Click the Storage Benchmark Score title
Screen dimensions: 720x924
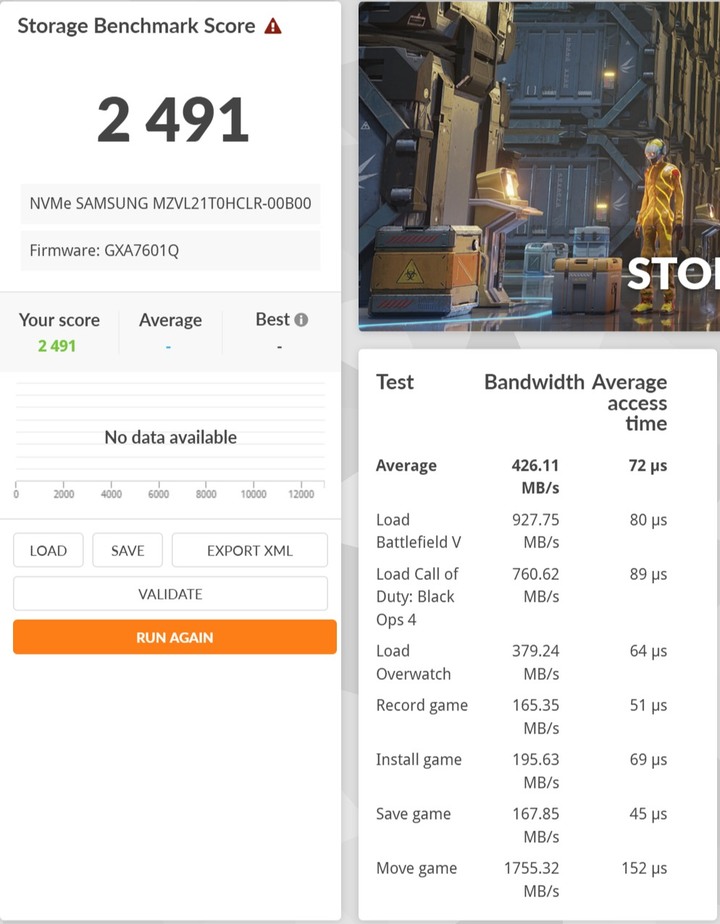point(136,26)
